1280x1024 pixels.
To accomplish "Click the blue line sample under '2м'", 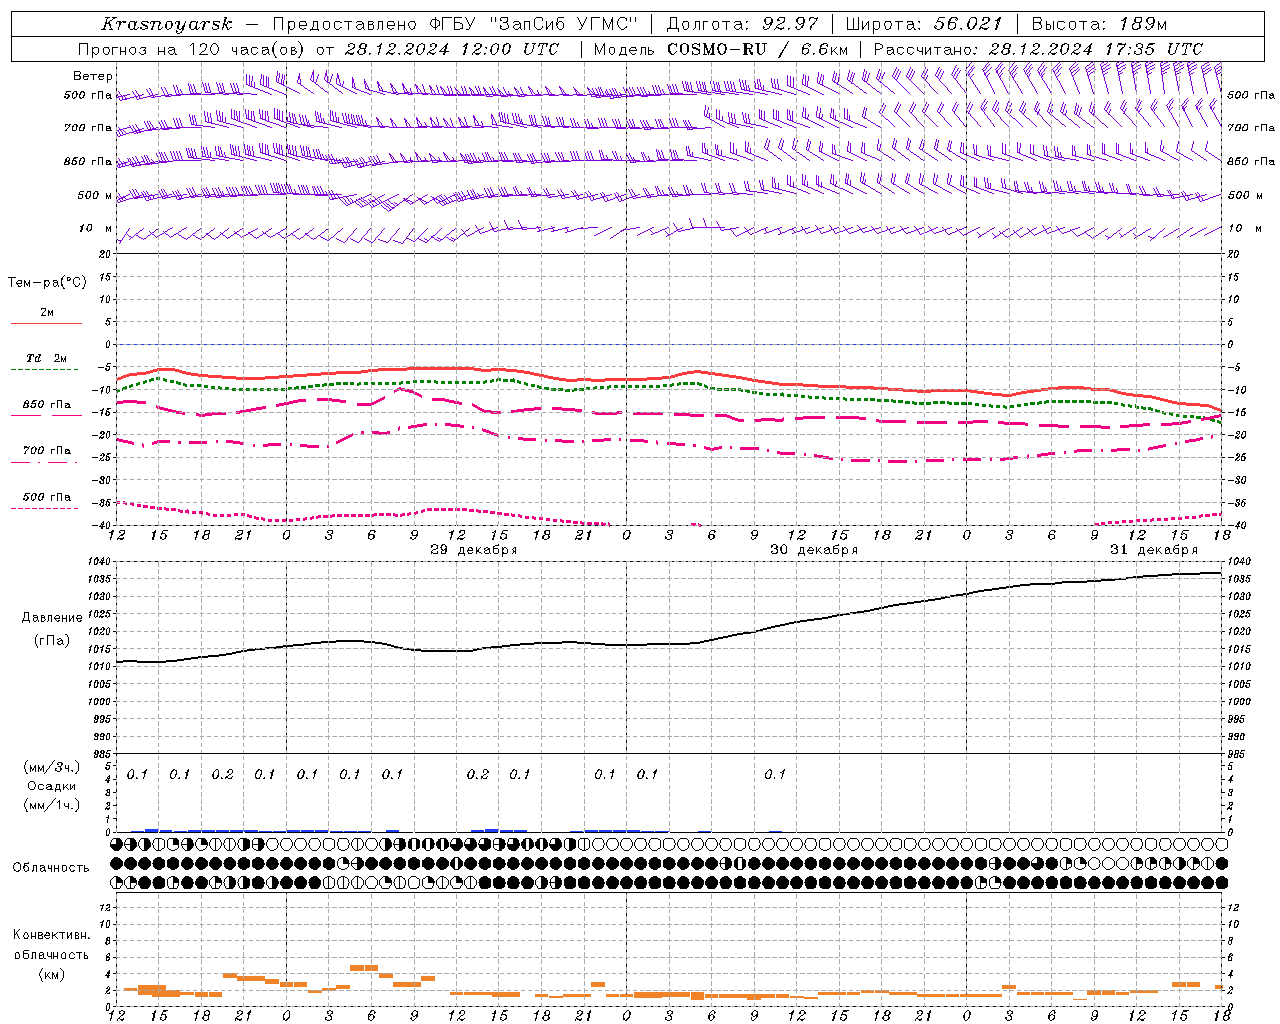I will [46, 324].
